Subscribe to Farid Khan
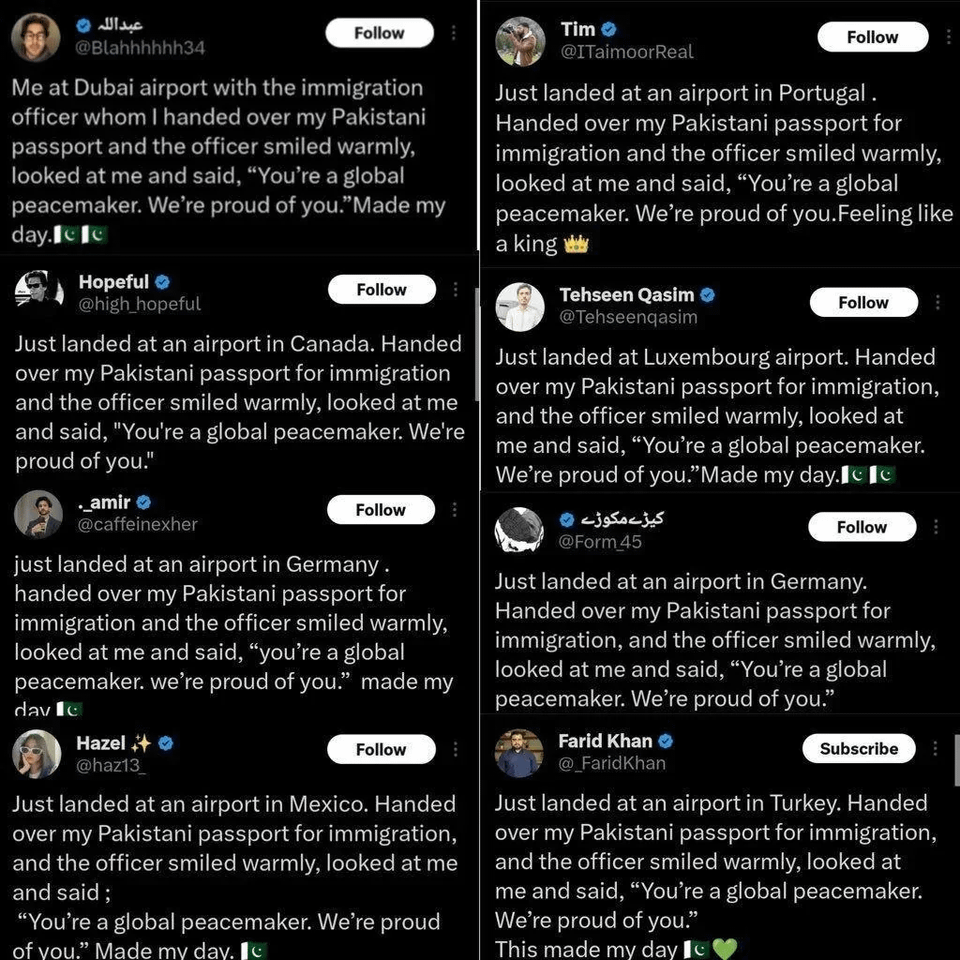The image size is (960, 960). point(859,748)
